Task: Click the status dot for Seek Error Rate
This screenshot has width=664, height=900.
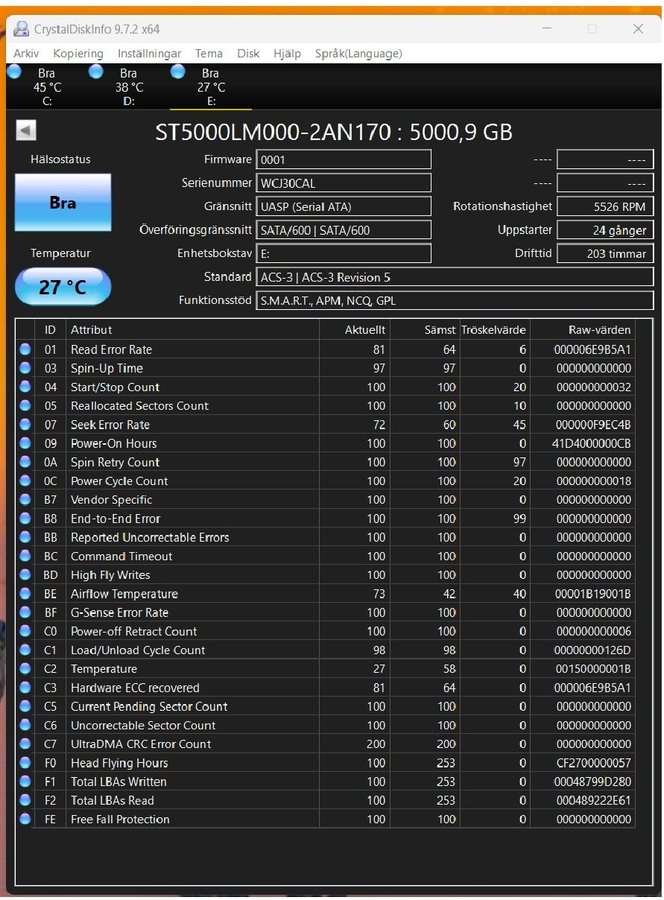Action: pos(25,424)
